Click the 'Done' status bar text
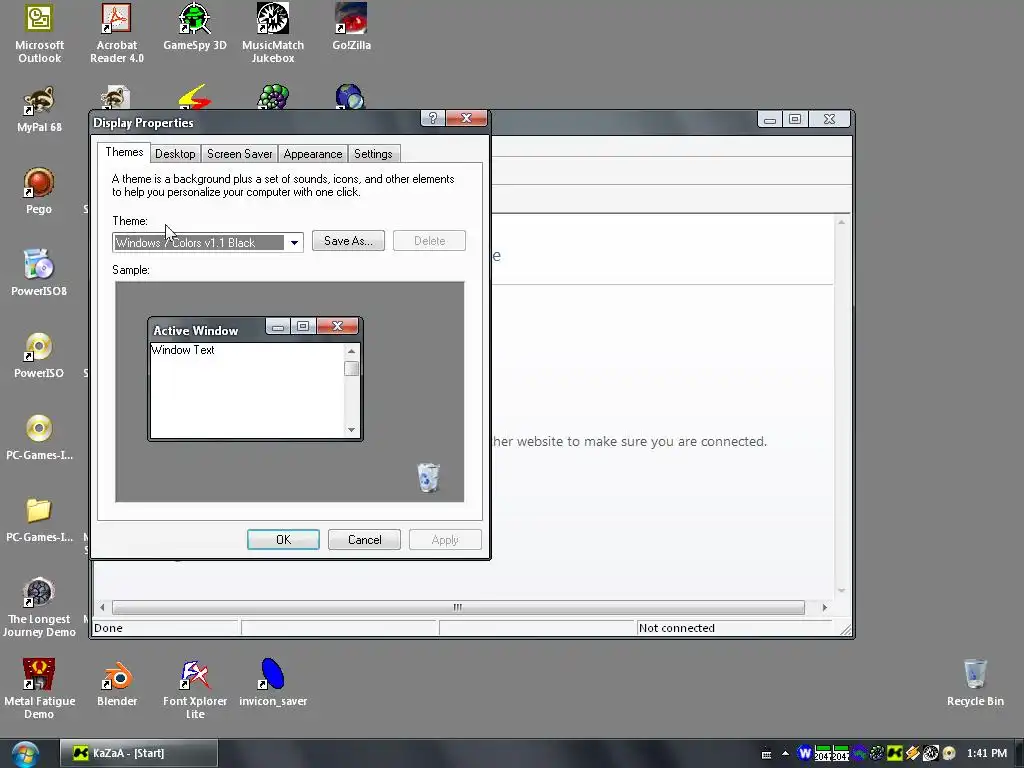 108,628
